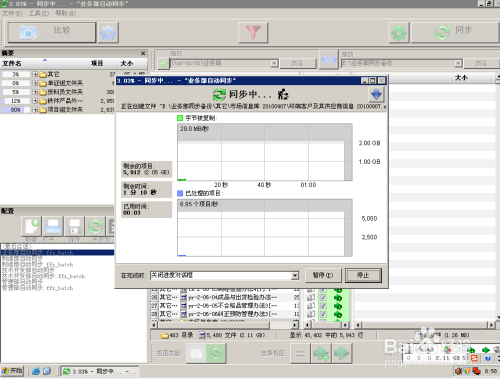The image size is (500, 379).
Task: Click the 12% progress bar in overview
Action: pyautogui.click(x=15, y=101)
